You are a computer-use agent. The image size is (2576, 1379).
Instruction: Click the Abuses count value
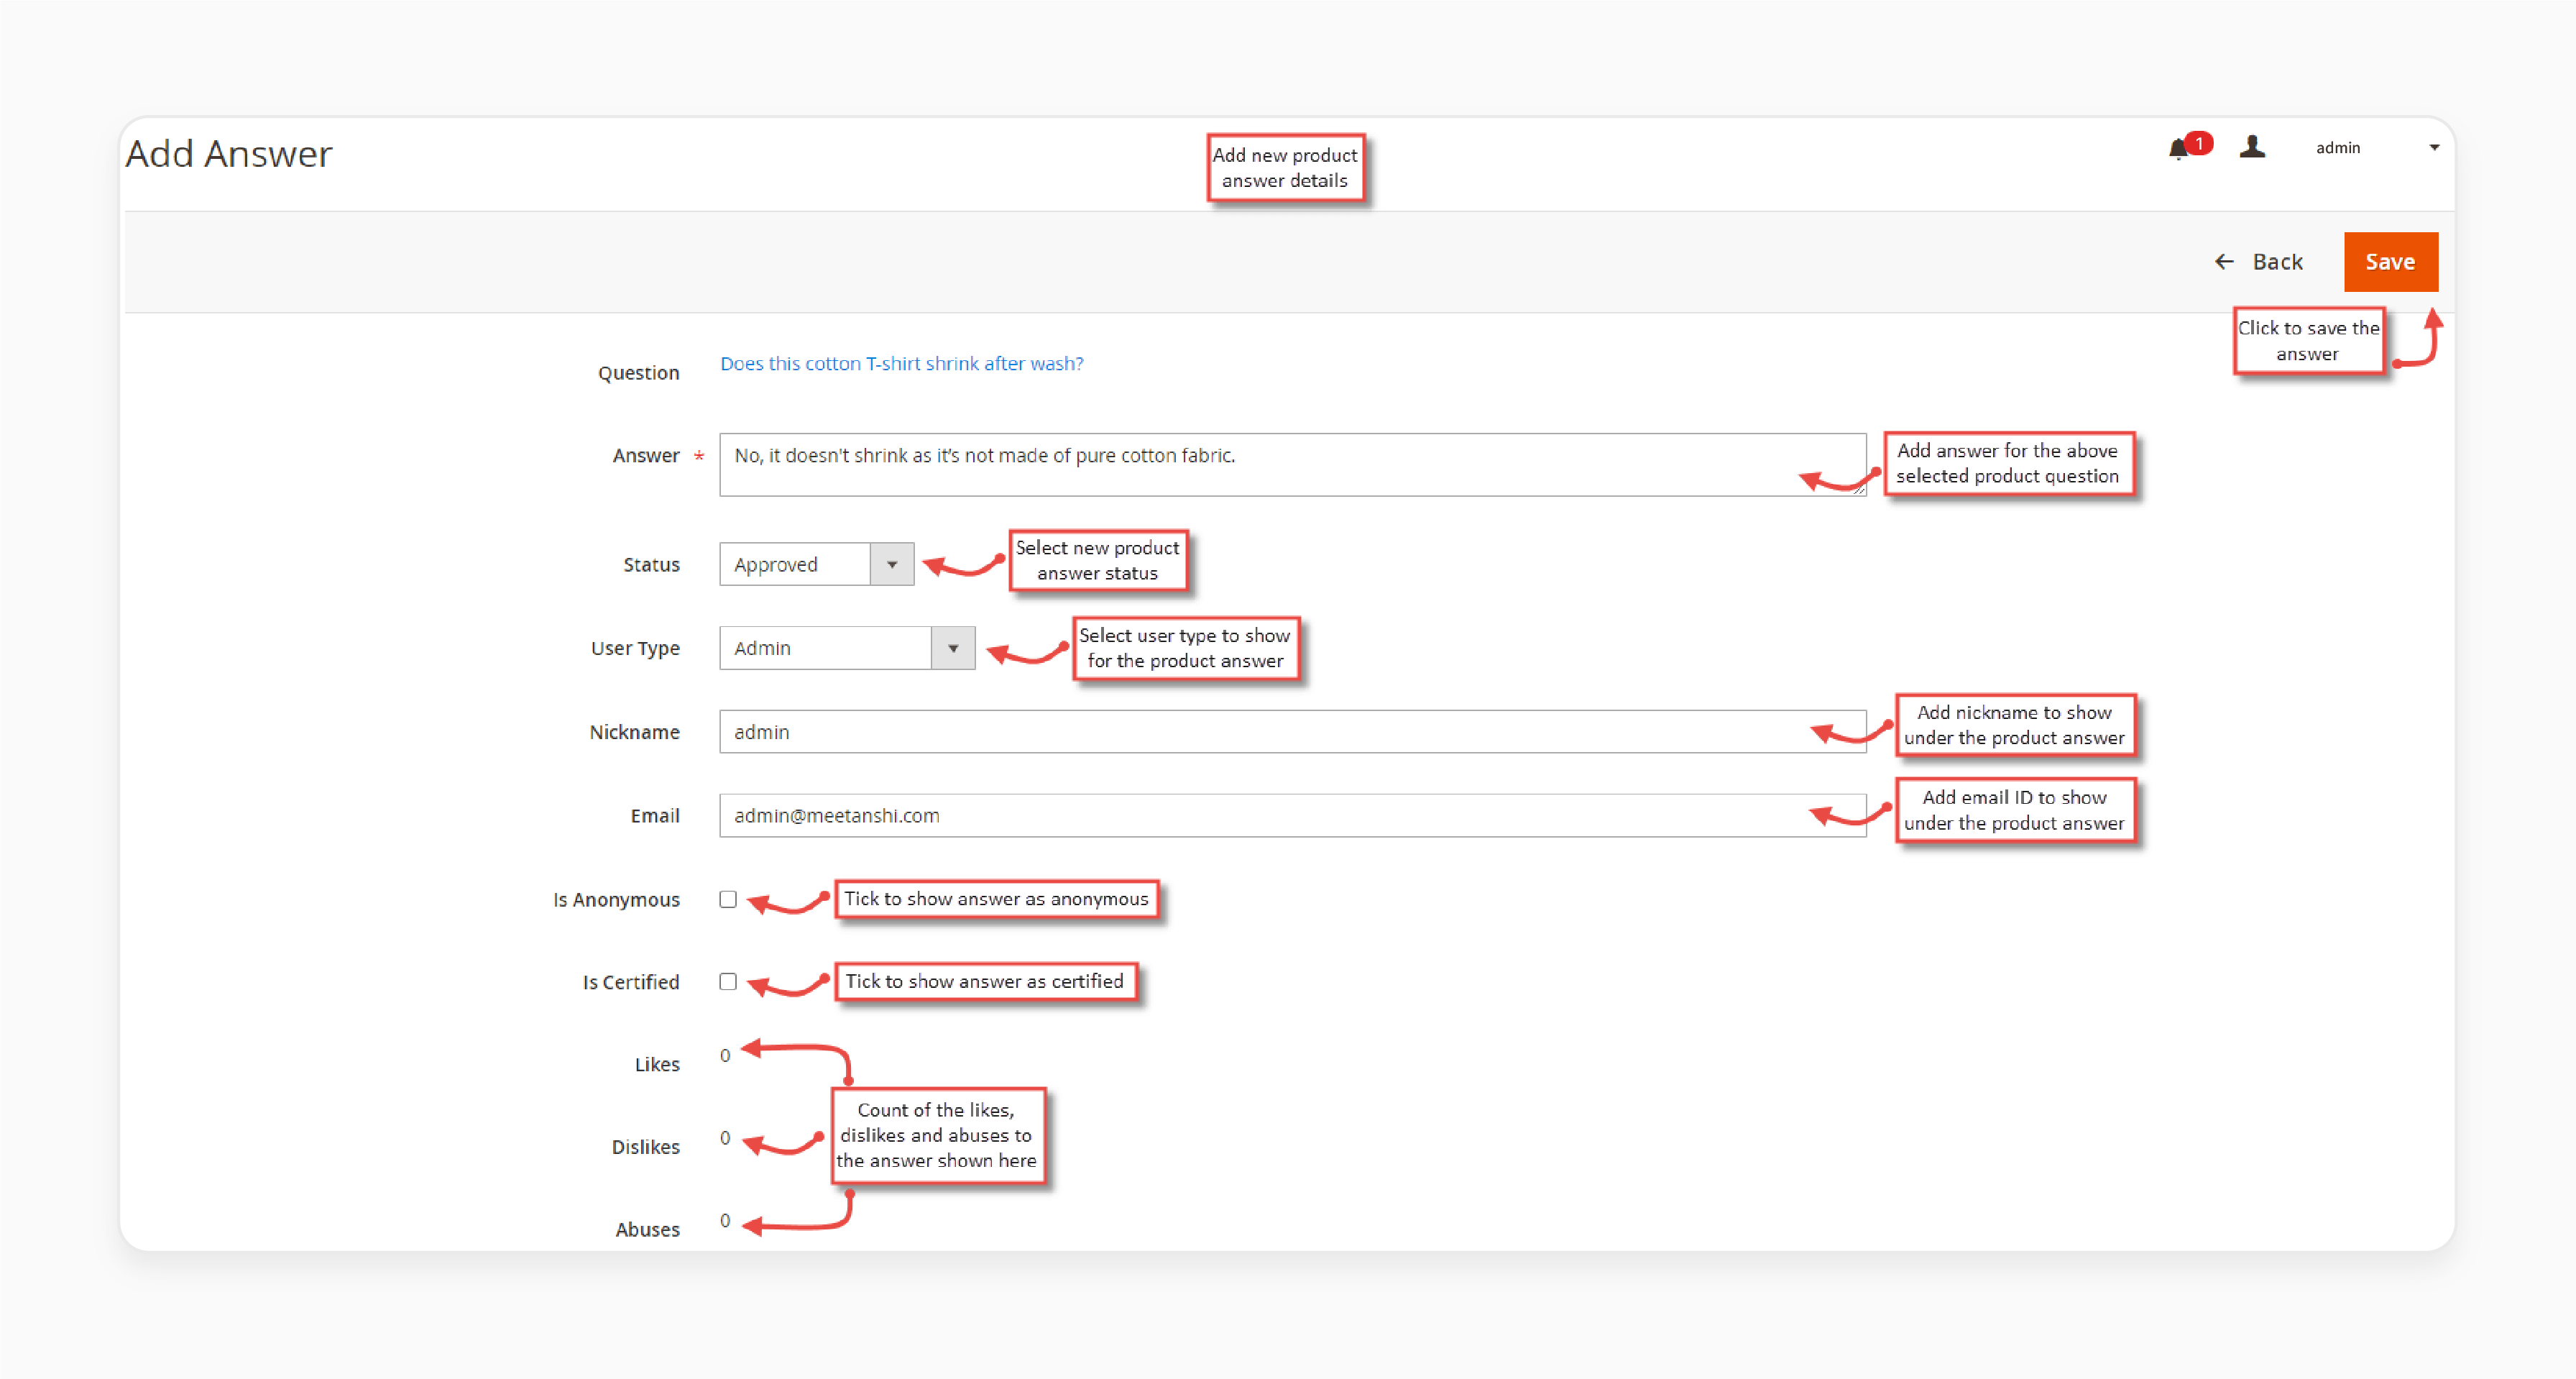tap(725, 1221)
